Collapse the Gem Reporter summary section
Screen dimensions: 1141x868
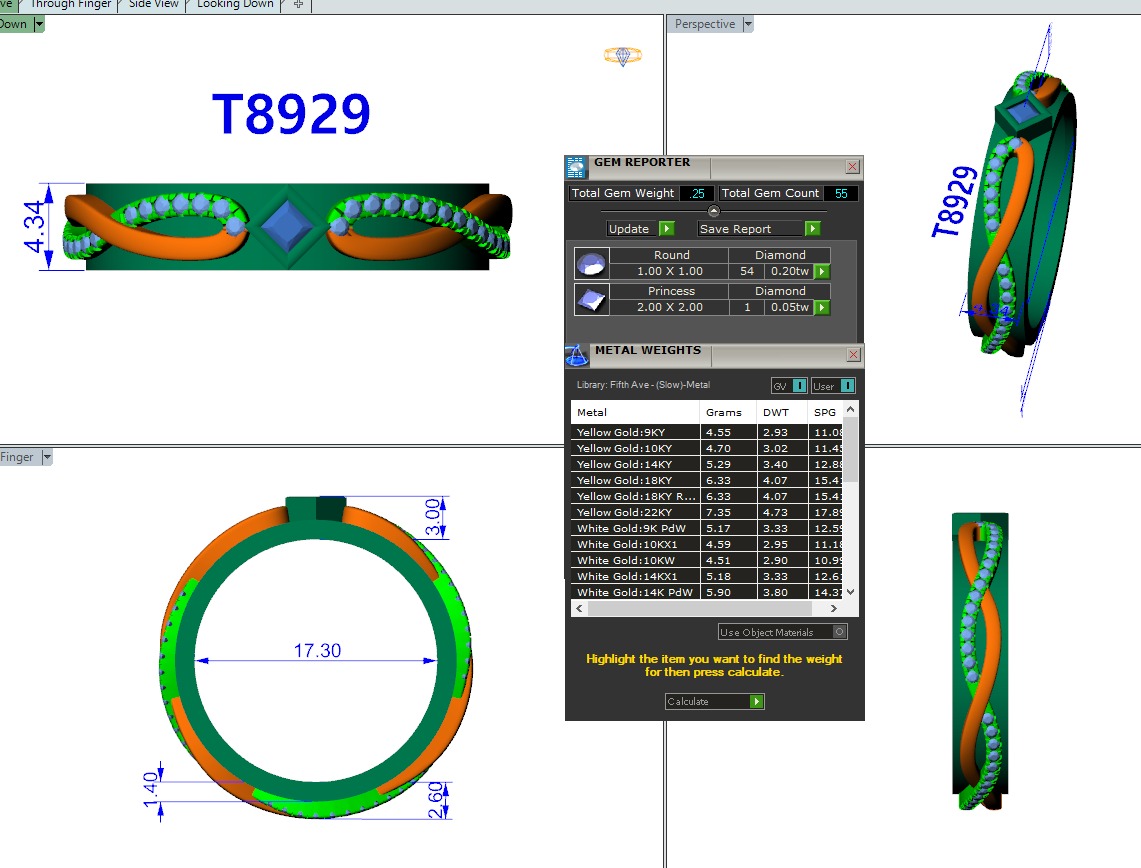pos(713,211)
